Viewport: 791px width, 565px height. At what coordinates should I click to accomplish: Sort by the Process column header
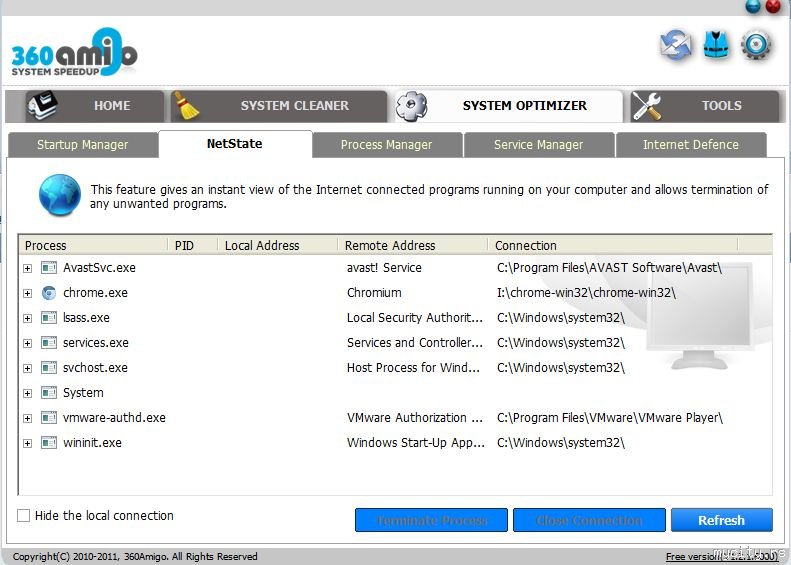93,245
